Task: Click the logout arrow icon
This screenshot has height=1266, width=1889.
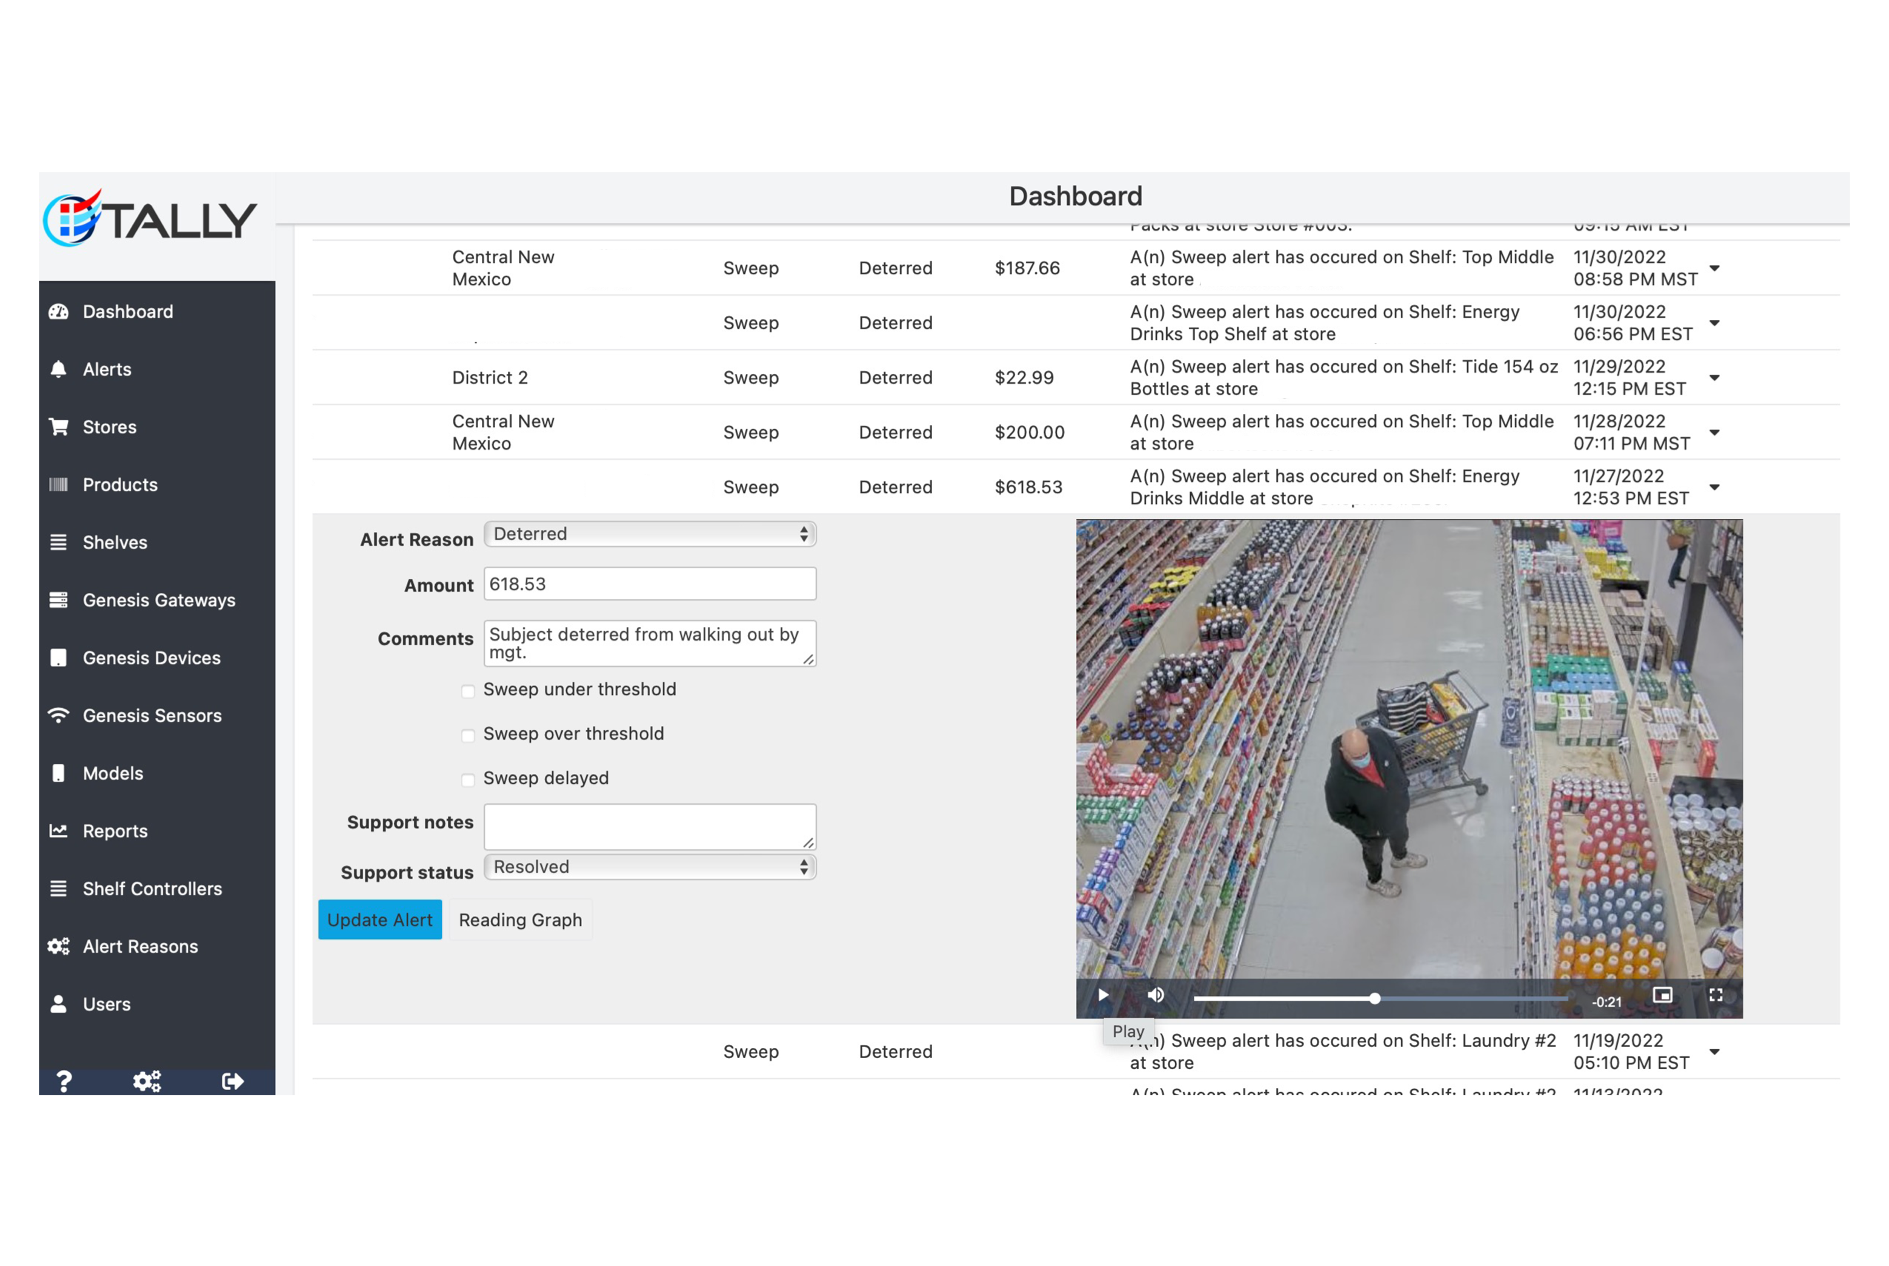Action: [x=232, y=1081]
